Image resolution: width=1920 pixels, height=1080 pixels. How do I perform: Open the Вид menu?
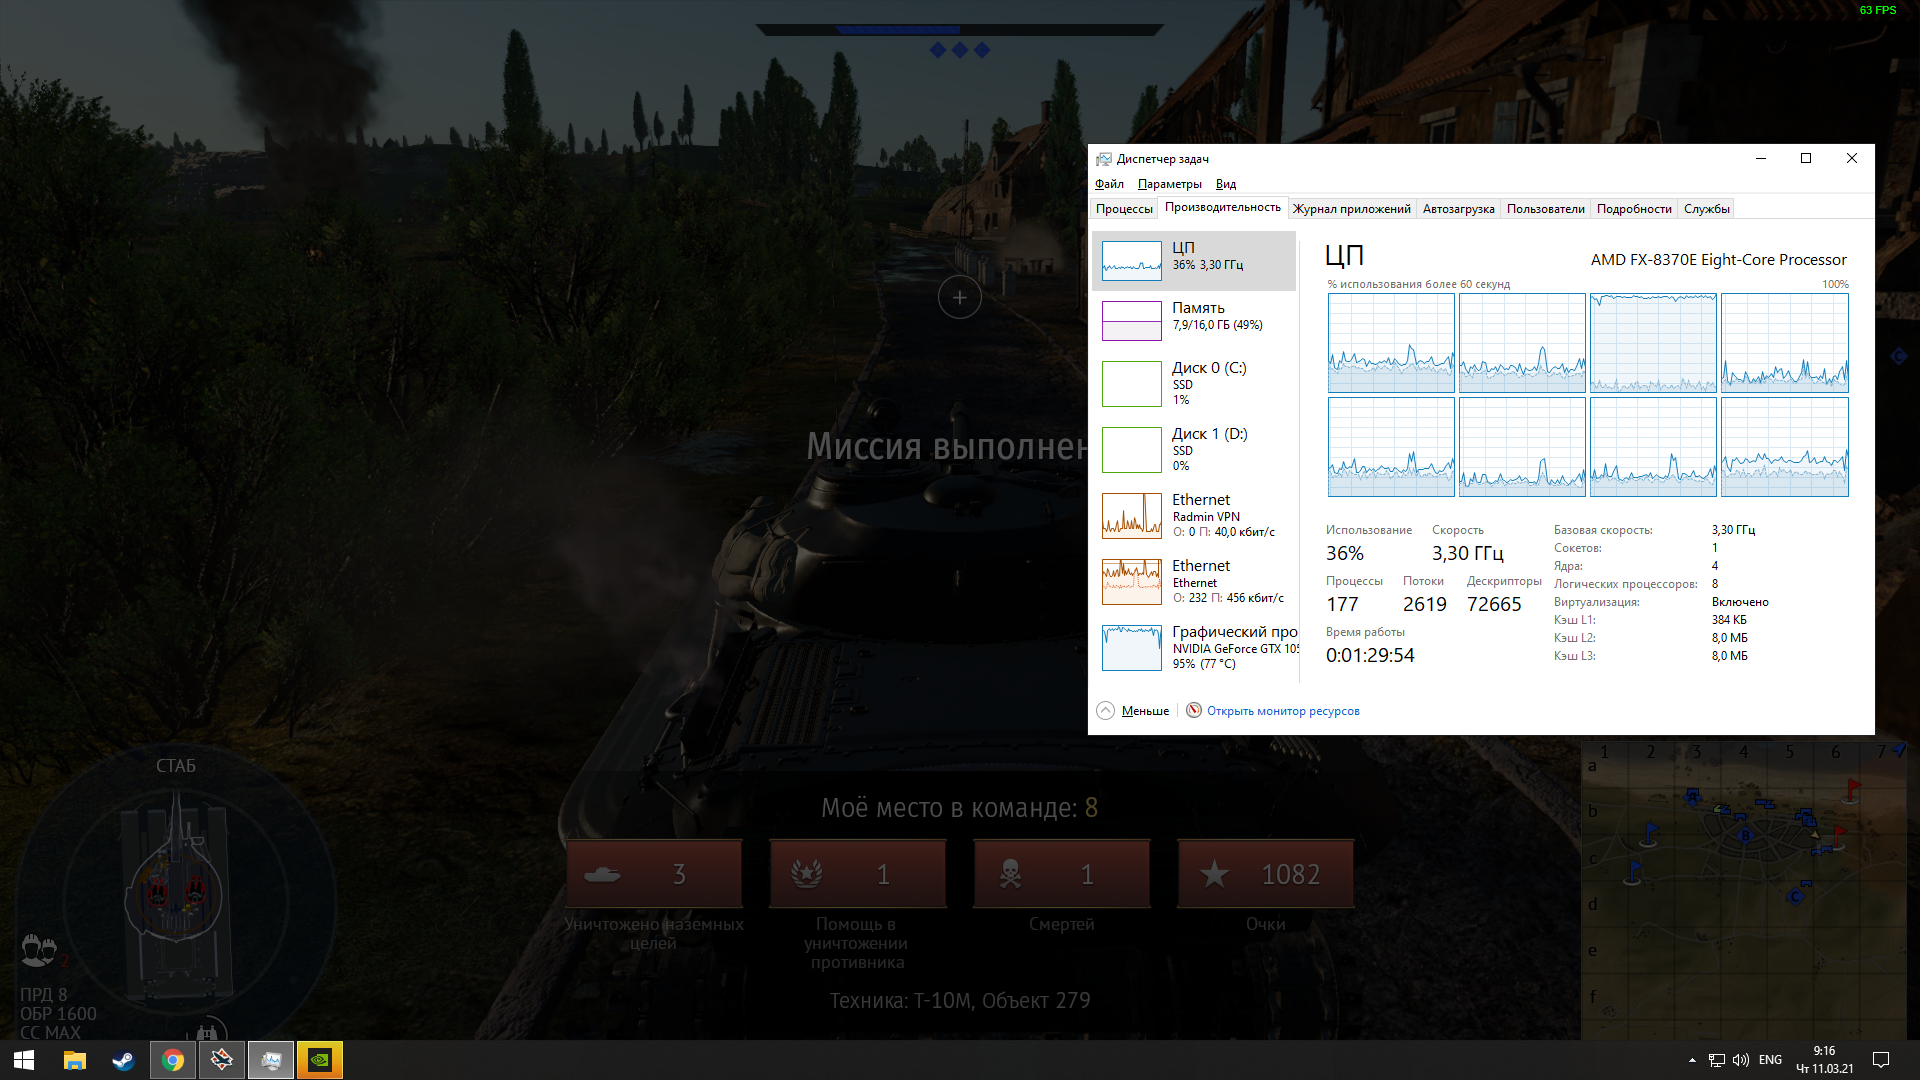coord(1226,184)
